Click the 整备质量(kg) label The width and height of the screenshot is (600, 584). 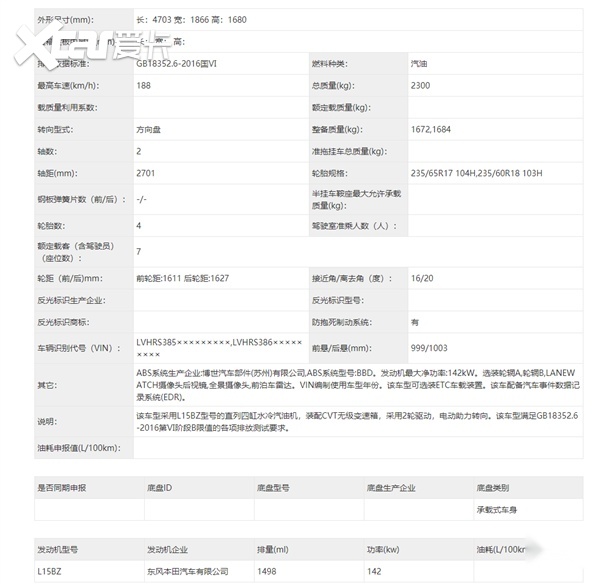click(337, 129)
